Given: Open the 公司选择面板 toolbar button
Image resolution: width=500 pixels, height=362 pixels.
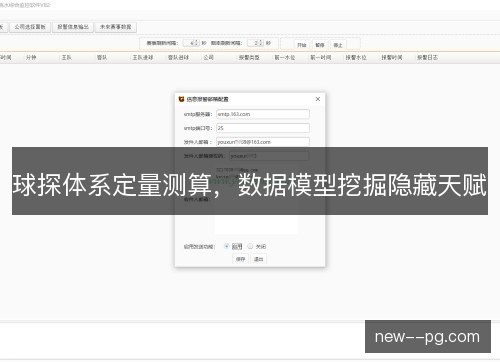Looking at the screenshot, I should coord(30,27).
